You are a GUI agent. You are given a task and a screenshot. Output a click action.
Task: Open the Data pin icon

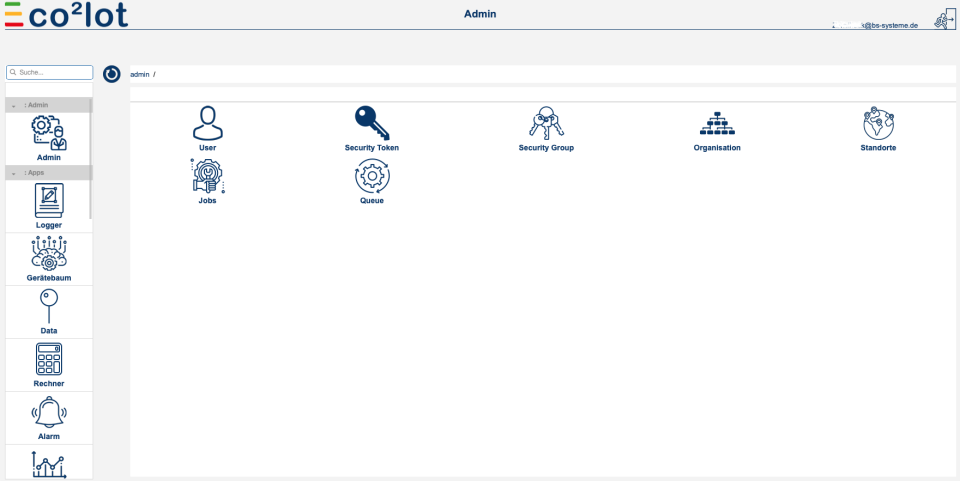coord(49,306)
